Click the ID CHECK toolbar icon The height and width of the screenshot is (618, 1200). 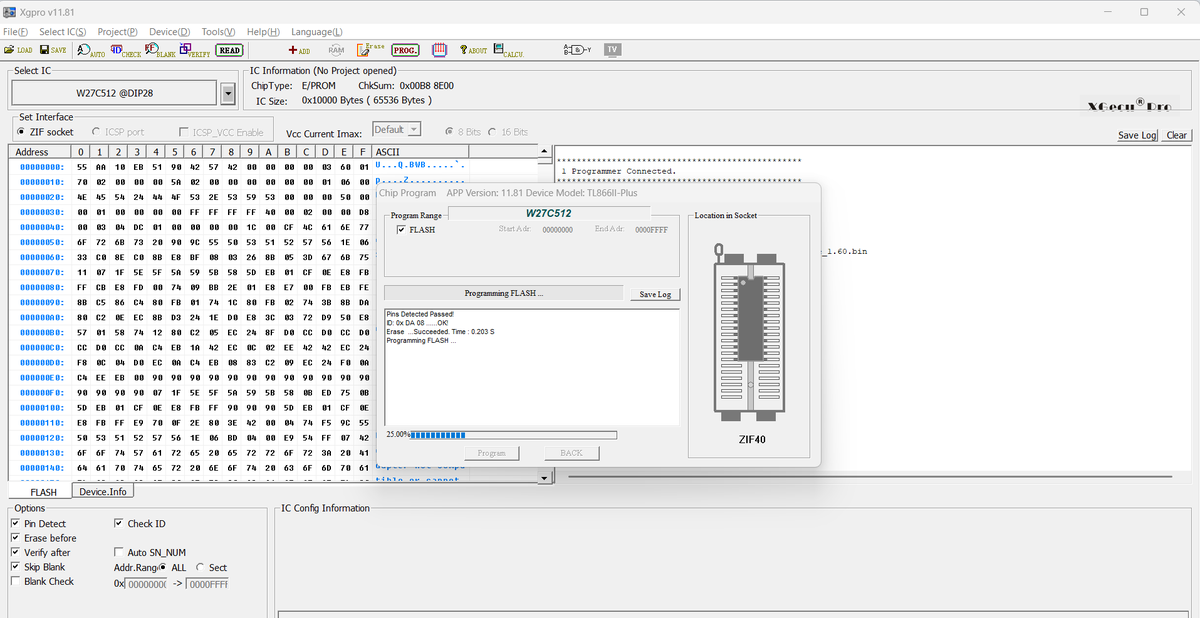coord(126,50)
